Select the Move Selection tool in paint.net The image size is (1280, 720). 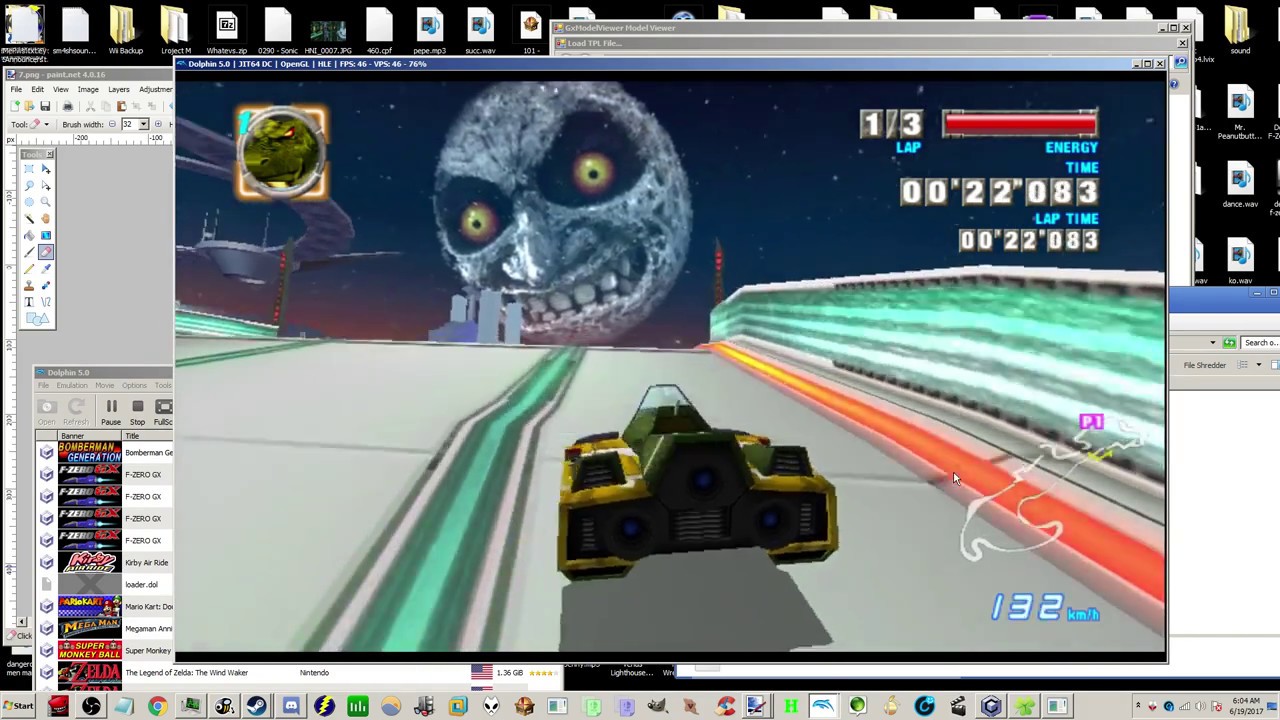(x=45, y=185)
